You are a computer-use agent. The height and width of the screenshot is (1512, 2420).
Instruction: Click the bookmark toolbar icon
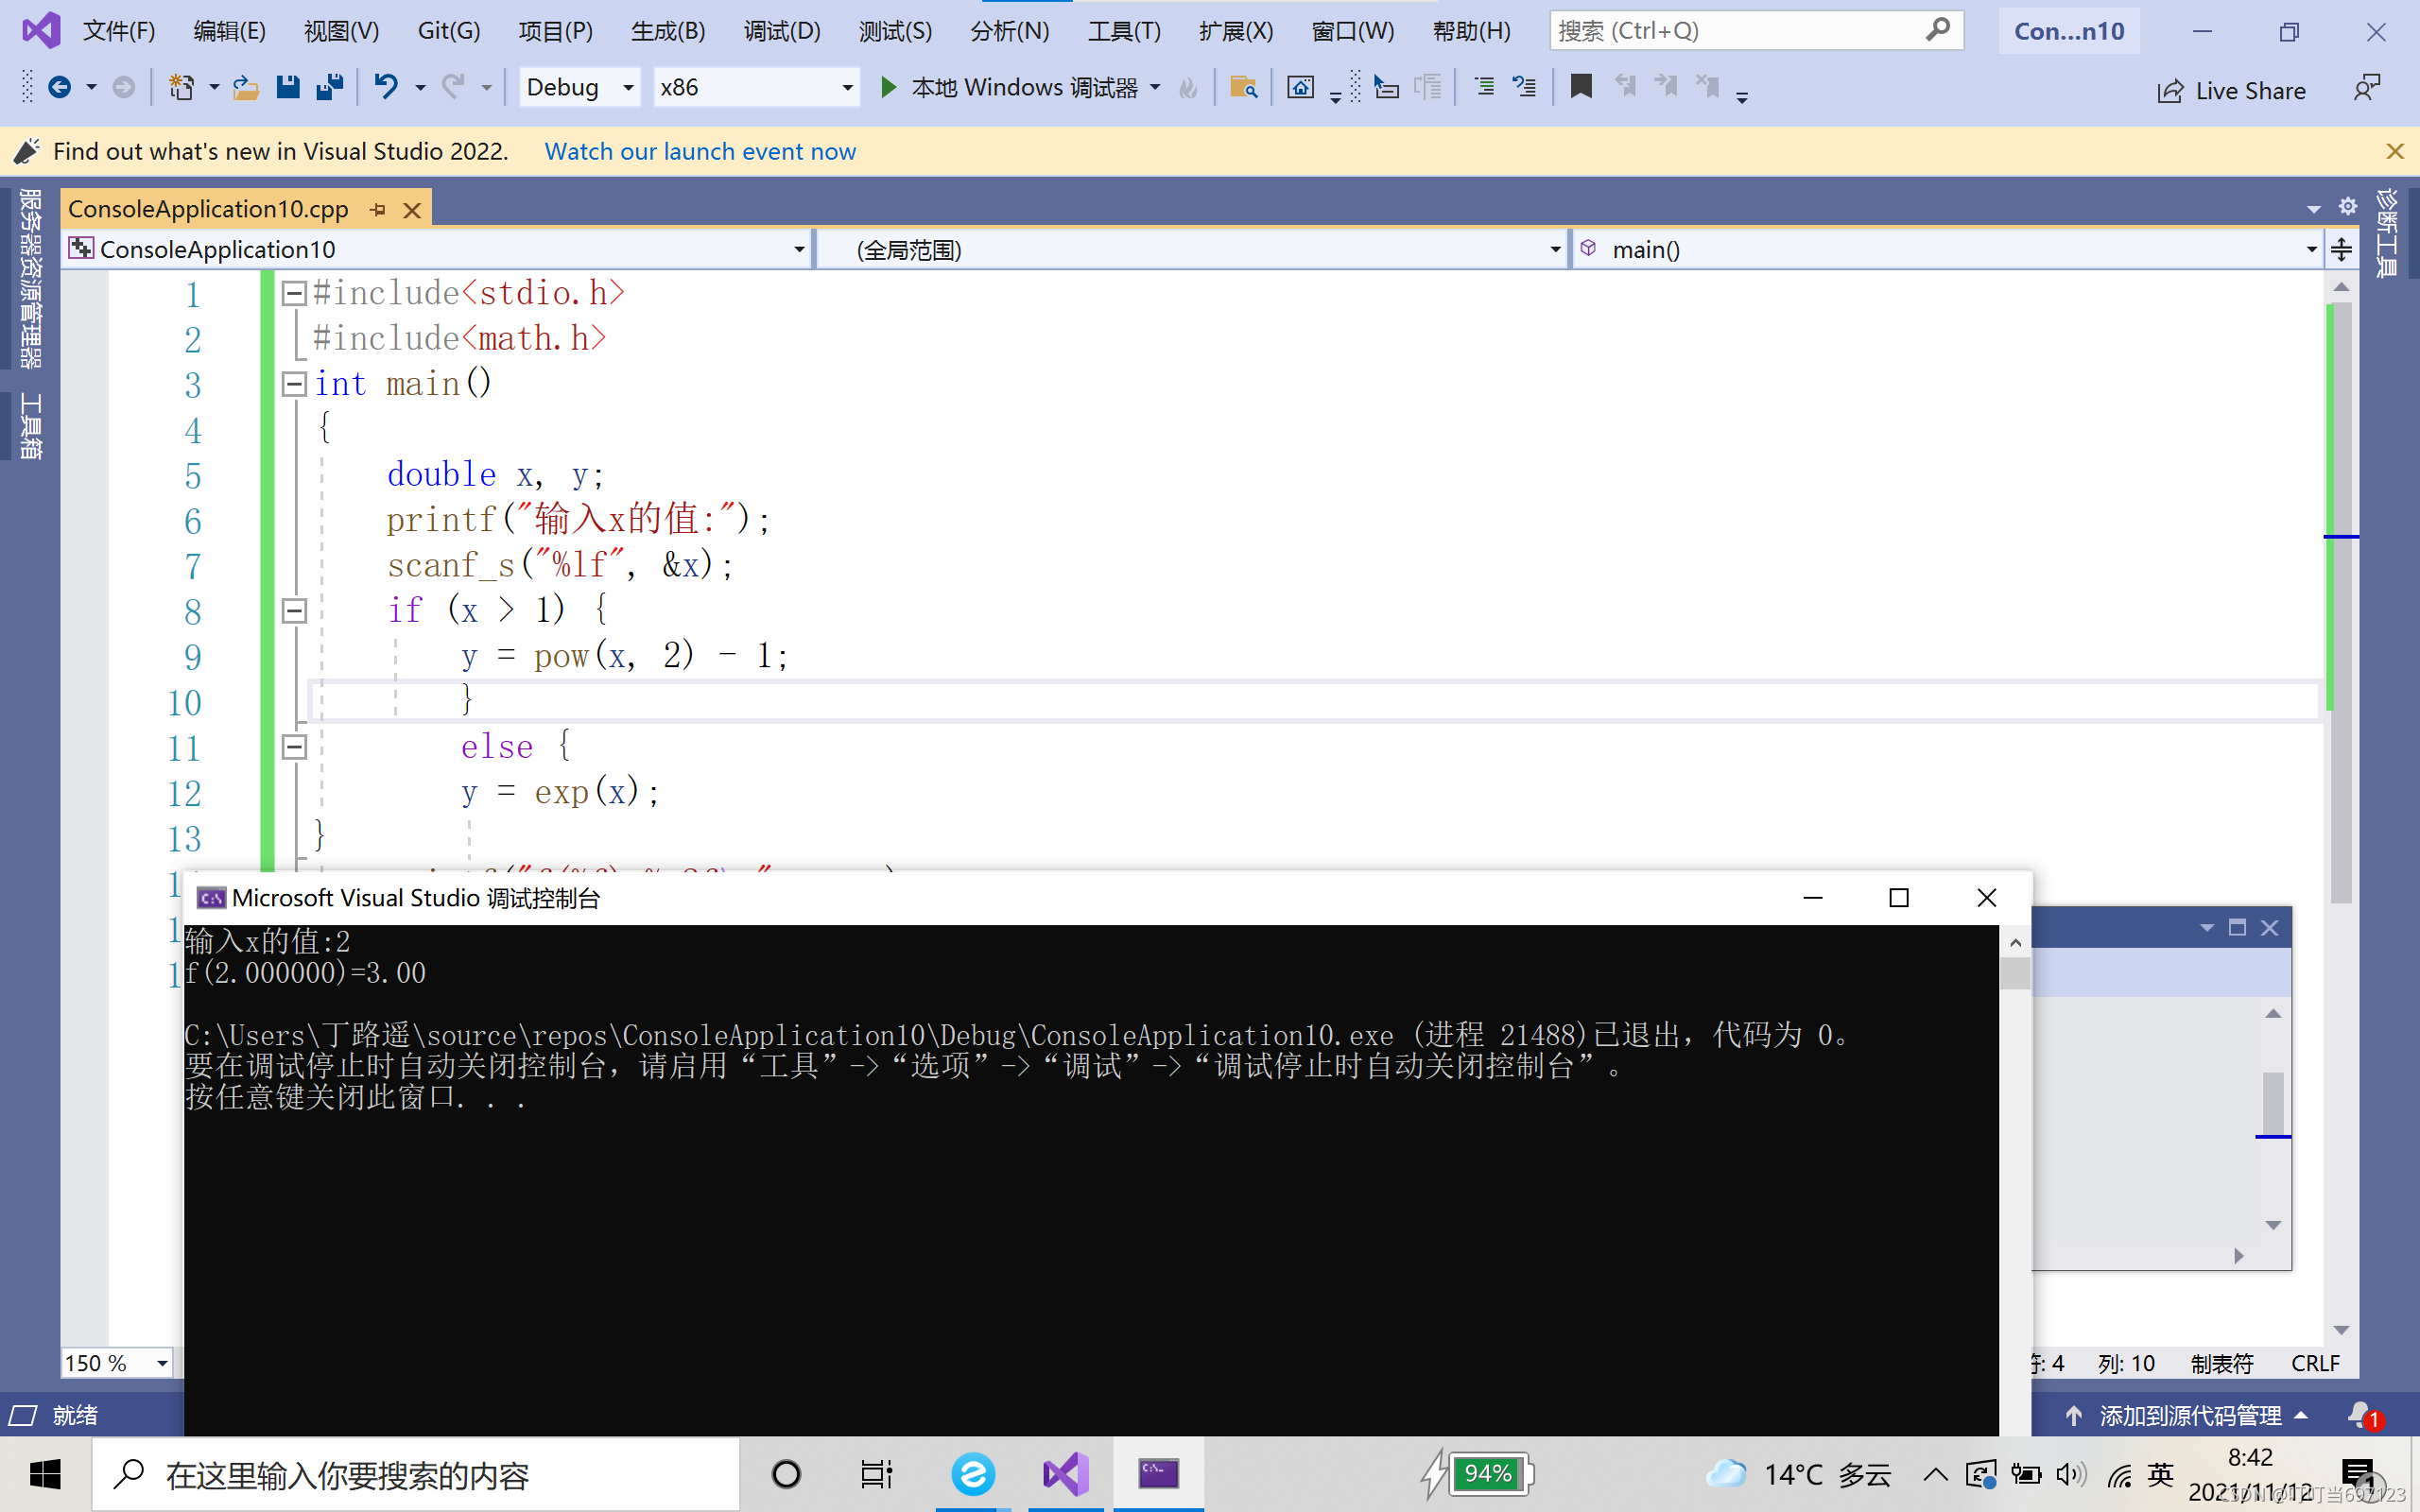point(1581,88)
